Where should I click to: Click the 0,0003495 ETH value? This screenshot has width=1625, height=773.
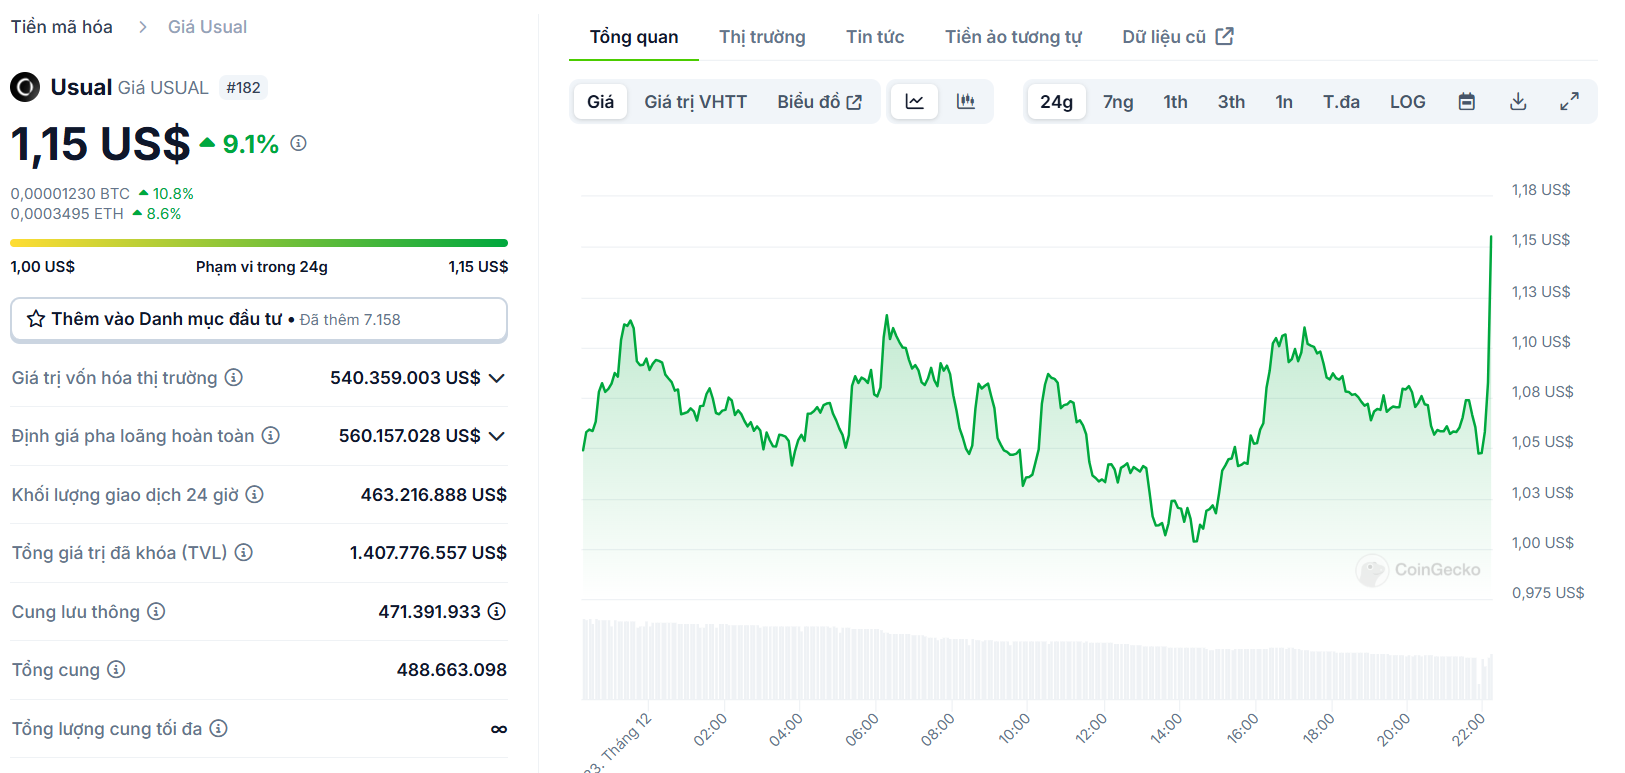point(67,213)
